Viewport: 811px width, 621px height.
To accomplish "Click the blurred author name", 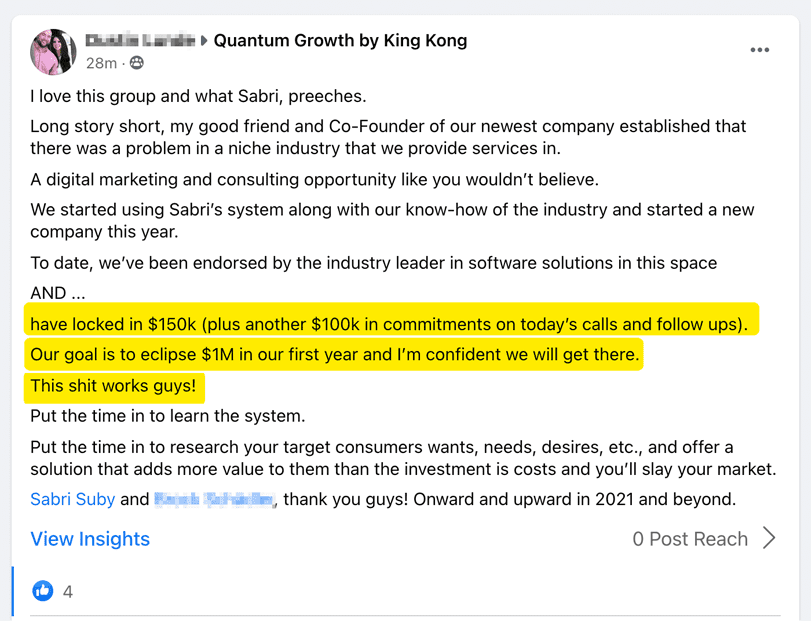I will 140,40.
